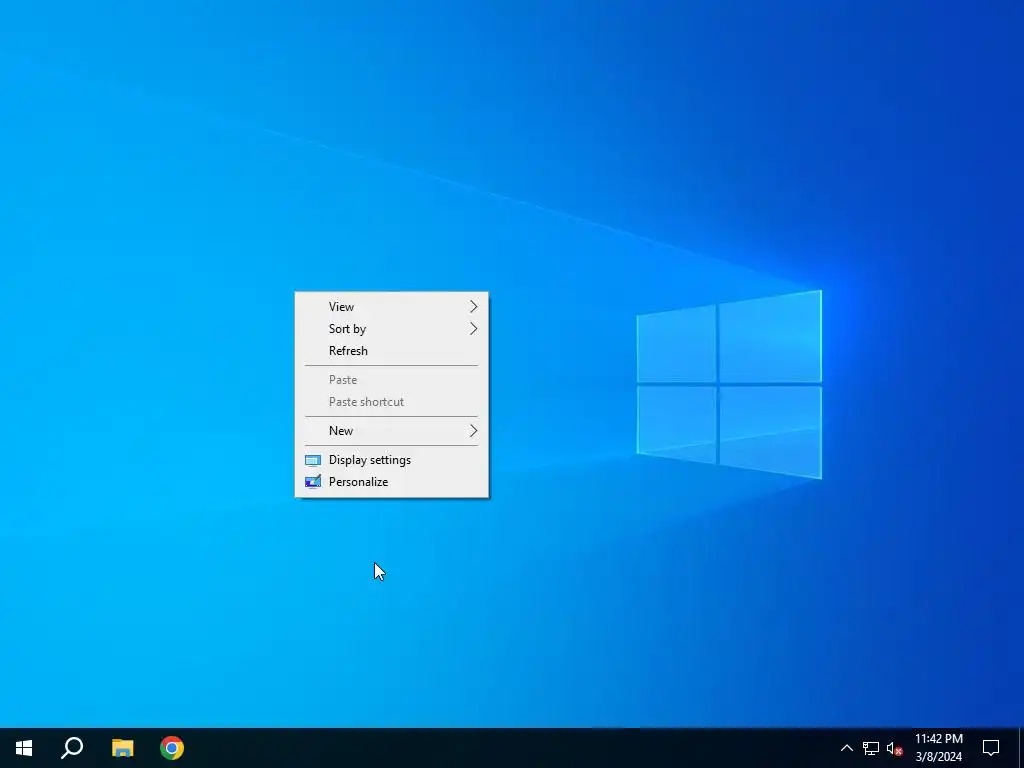Launch File Explorer from taskbar
The height and width of the screenshot is (768, 1024).
point(122,748)
